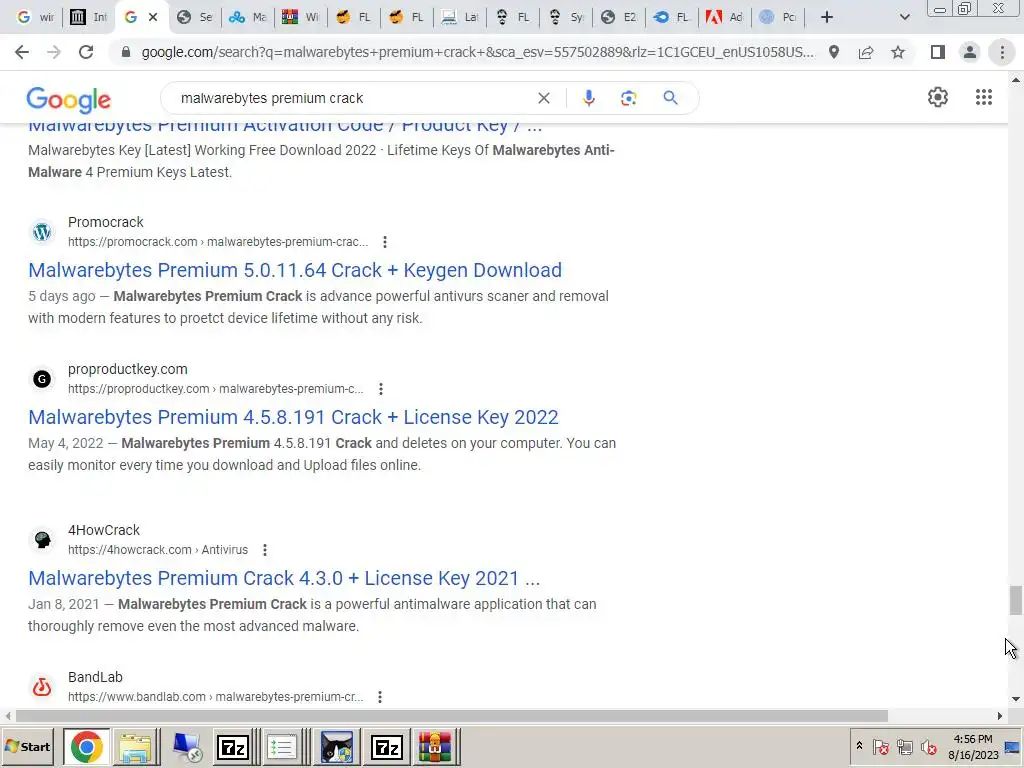Open the cat icon taskbar item
Image resolution: width=1024 pixels, height=768 pixels.
click(337, 747)
